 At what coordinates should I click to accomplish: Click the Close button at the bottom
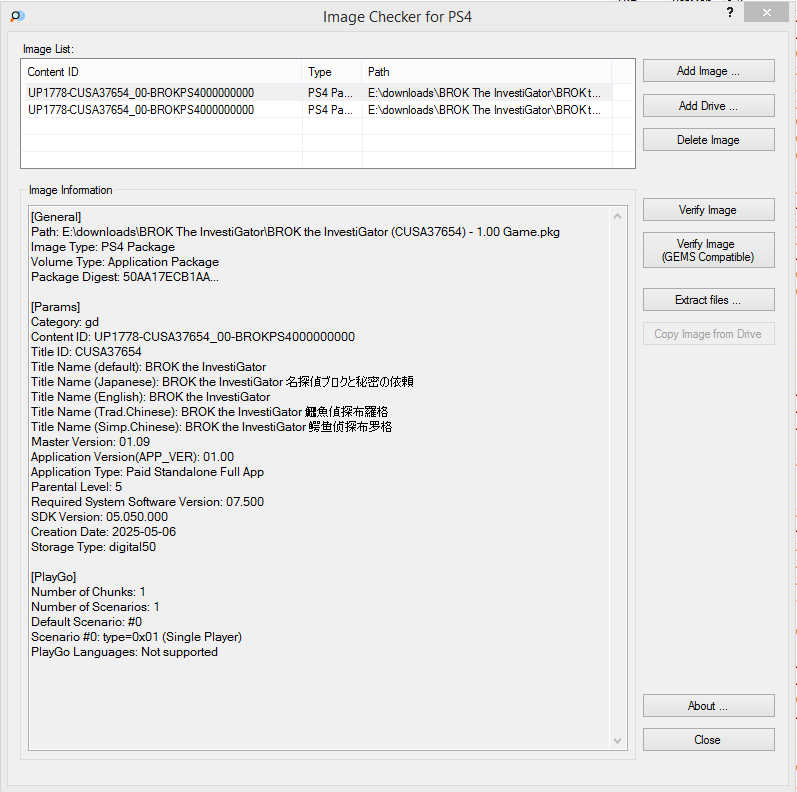(709, 740)
